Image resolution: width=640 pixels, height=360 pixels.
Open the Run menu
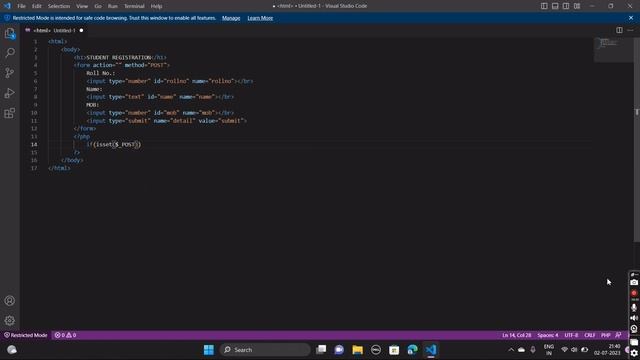click(113, 6)
